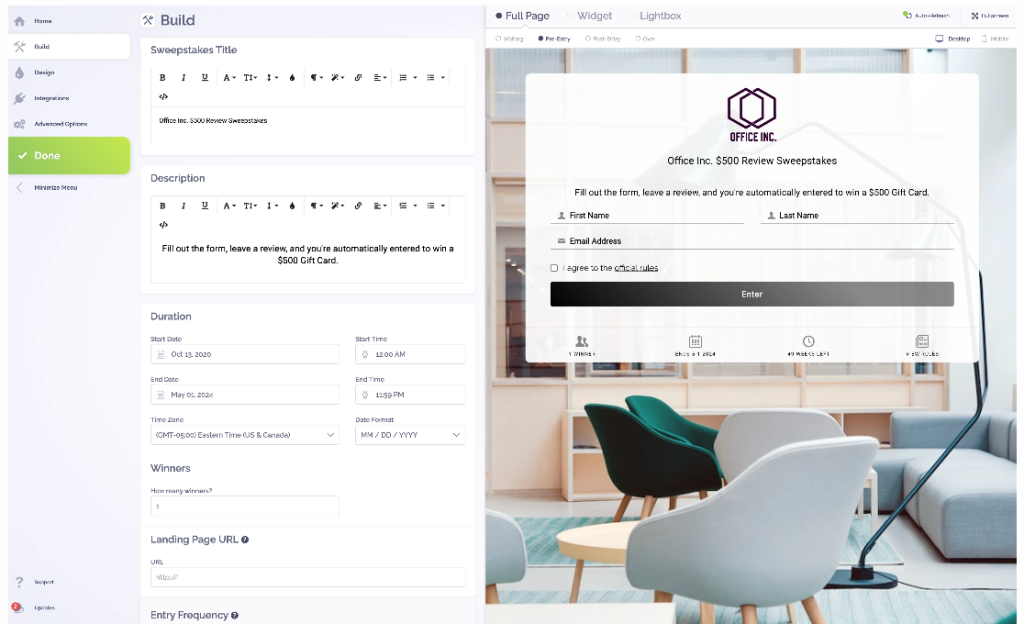Open Advanced Options in sidebar
Viewport: 1024px width, 624px height.
(69, 123)
